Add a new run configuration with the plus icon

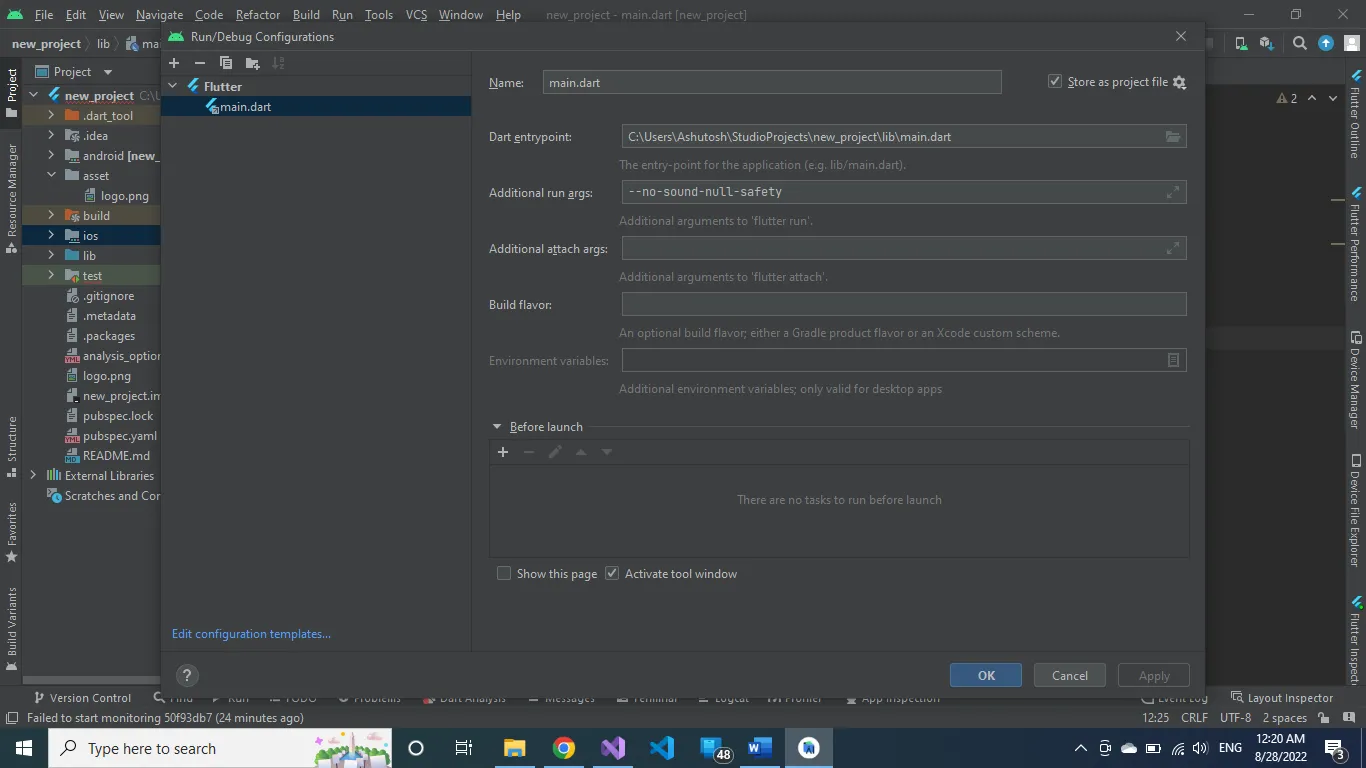174,63
